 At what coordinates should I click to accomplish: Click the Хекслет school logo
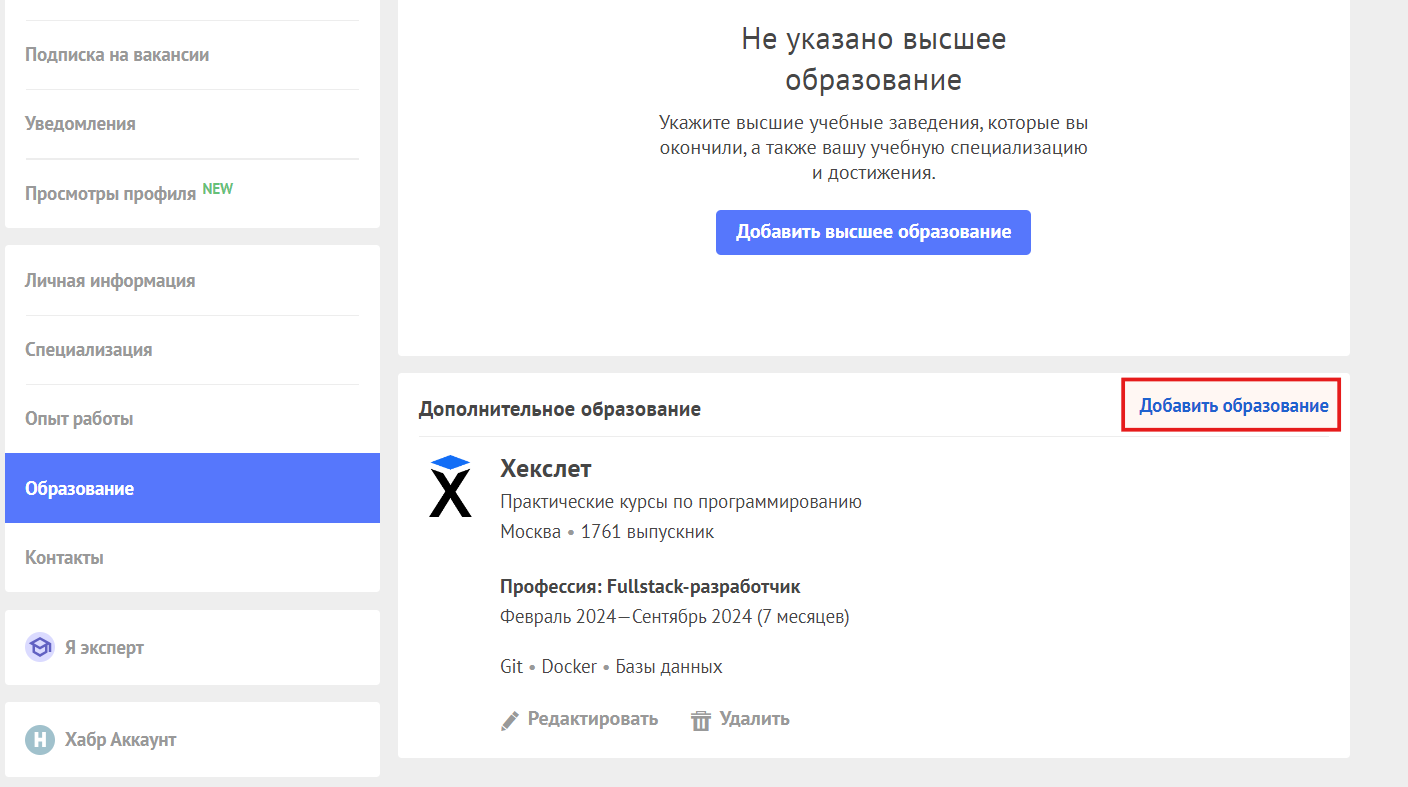click(450, 486)
